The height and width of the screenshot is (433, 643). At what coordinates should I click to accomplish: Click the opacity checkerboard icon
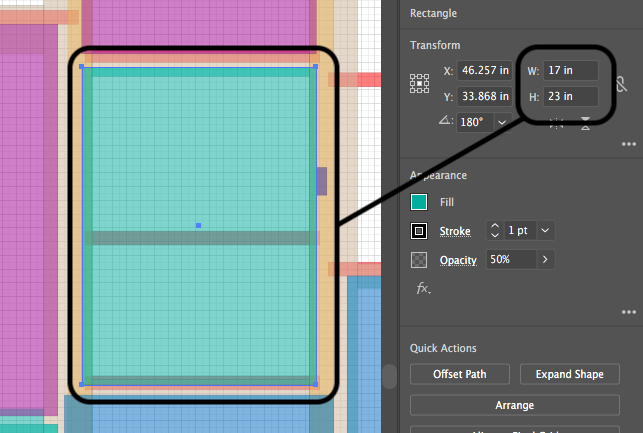coord(419,260)
